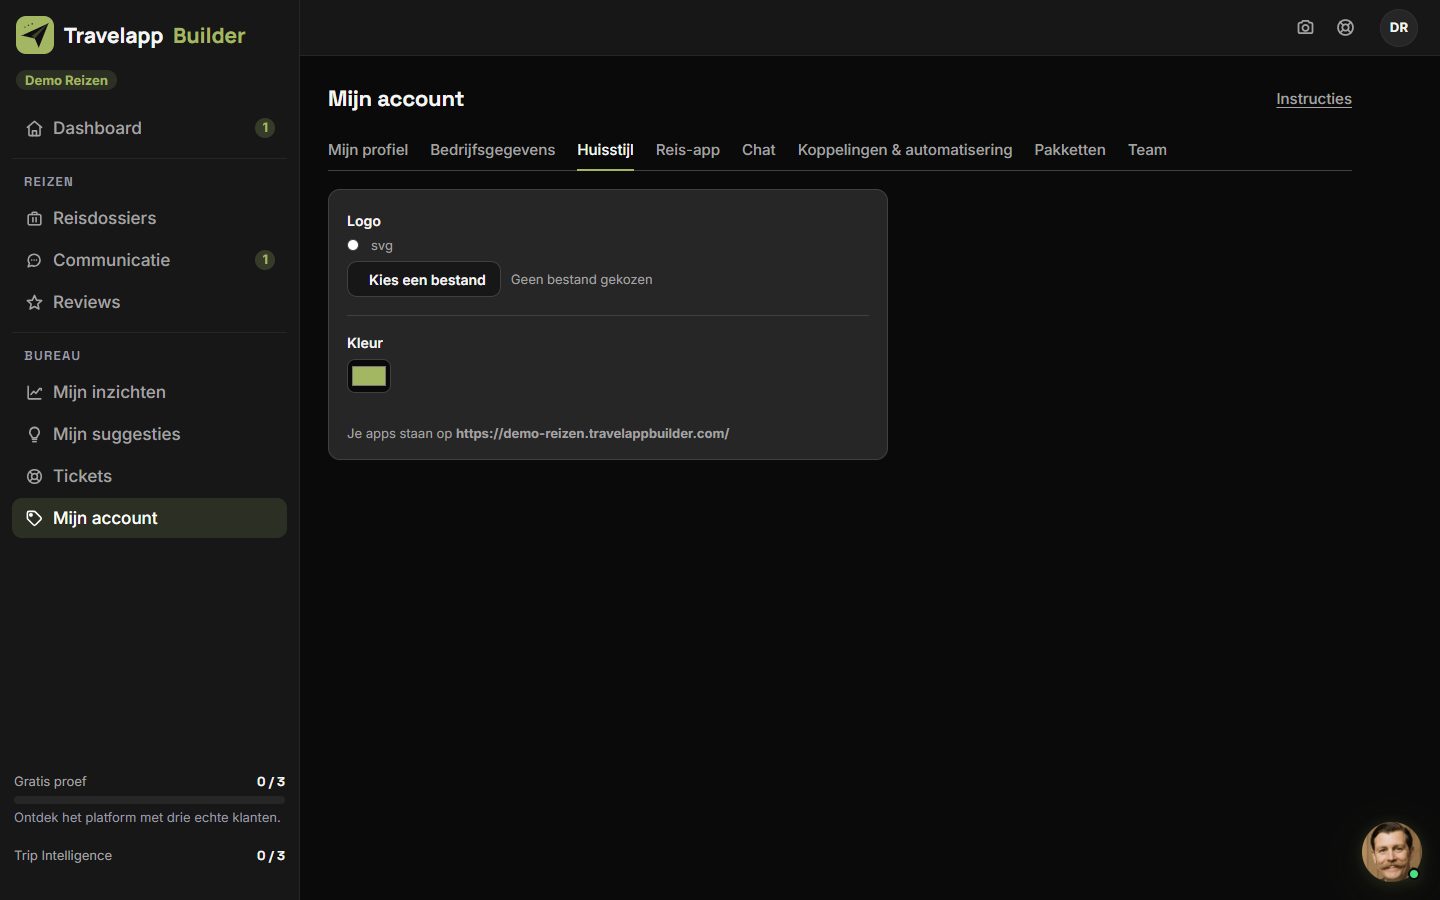Click the Geen bestand gekozen text
Screen dimensions: 1440x900
pos(581,280)
